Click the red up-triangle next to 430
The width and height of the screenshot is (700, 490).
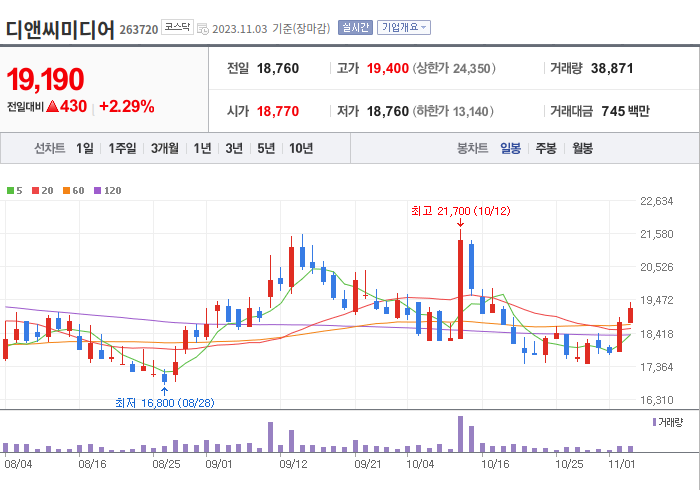pyautogui.click(x=52, y=106)
